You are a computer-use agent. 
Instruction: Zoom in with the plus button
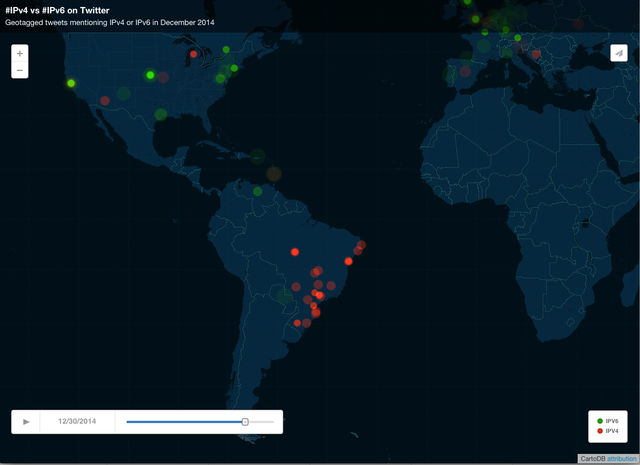tap(20, 53)
